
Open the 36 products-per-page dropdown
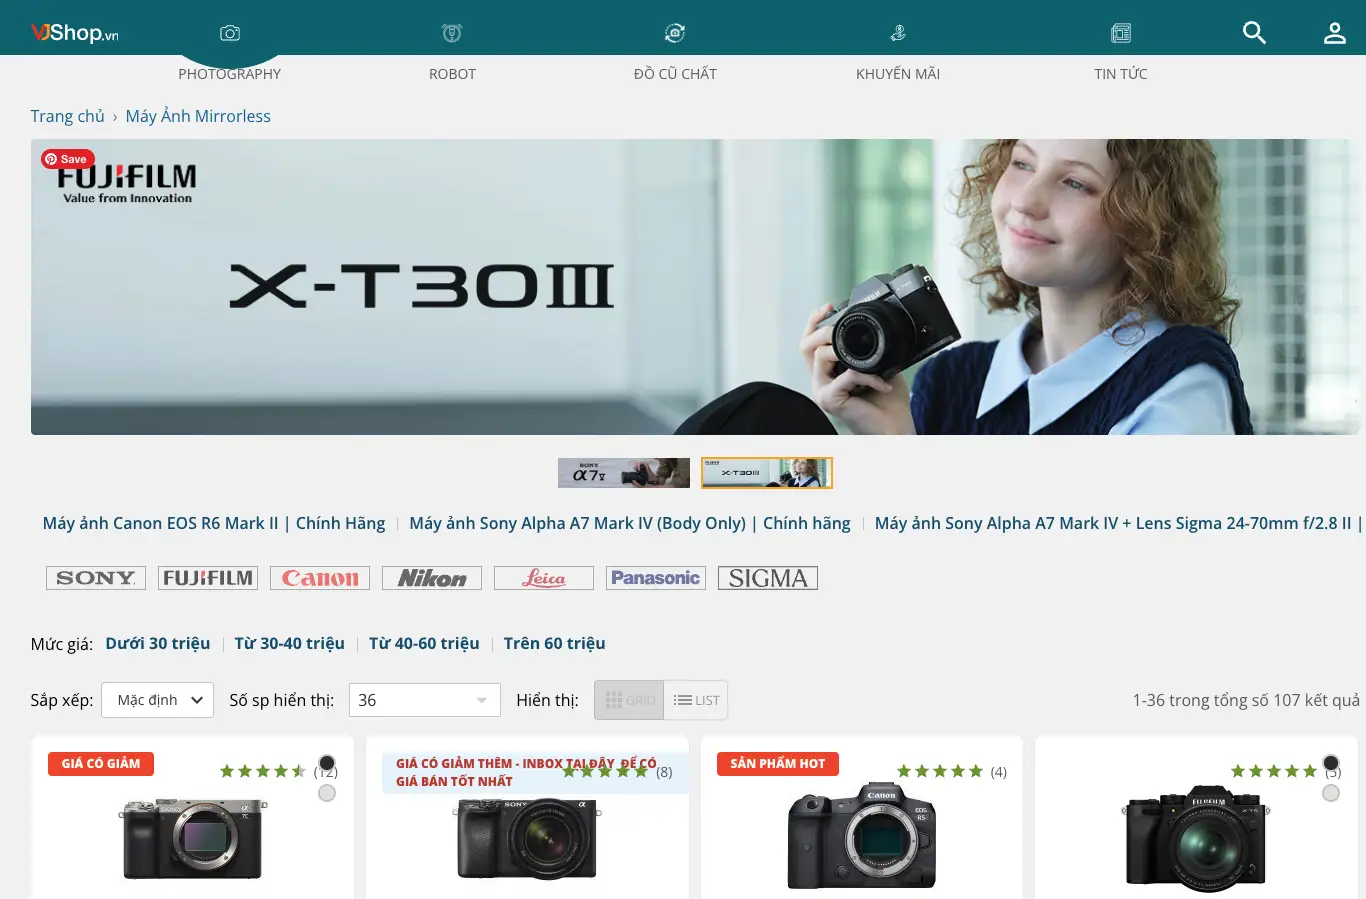[424, 700]
